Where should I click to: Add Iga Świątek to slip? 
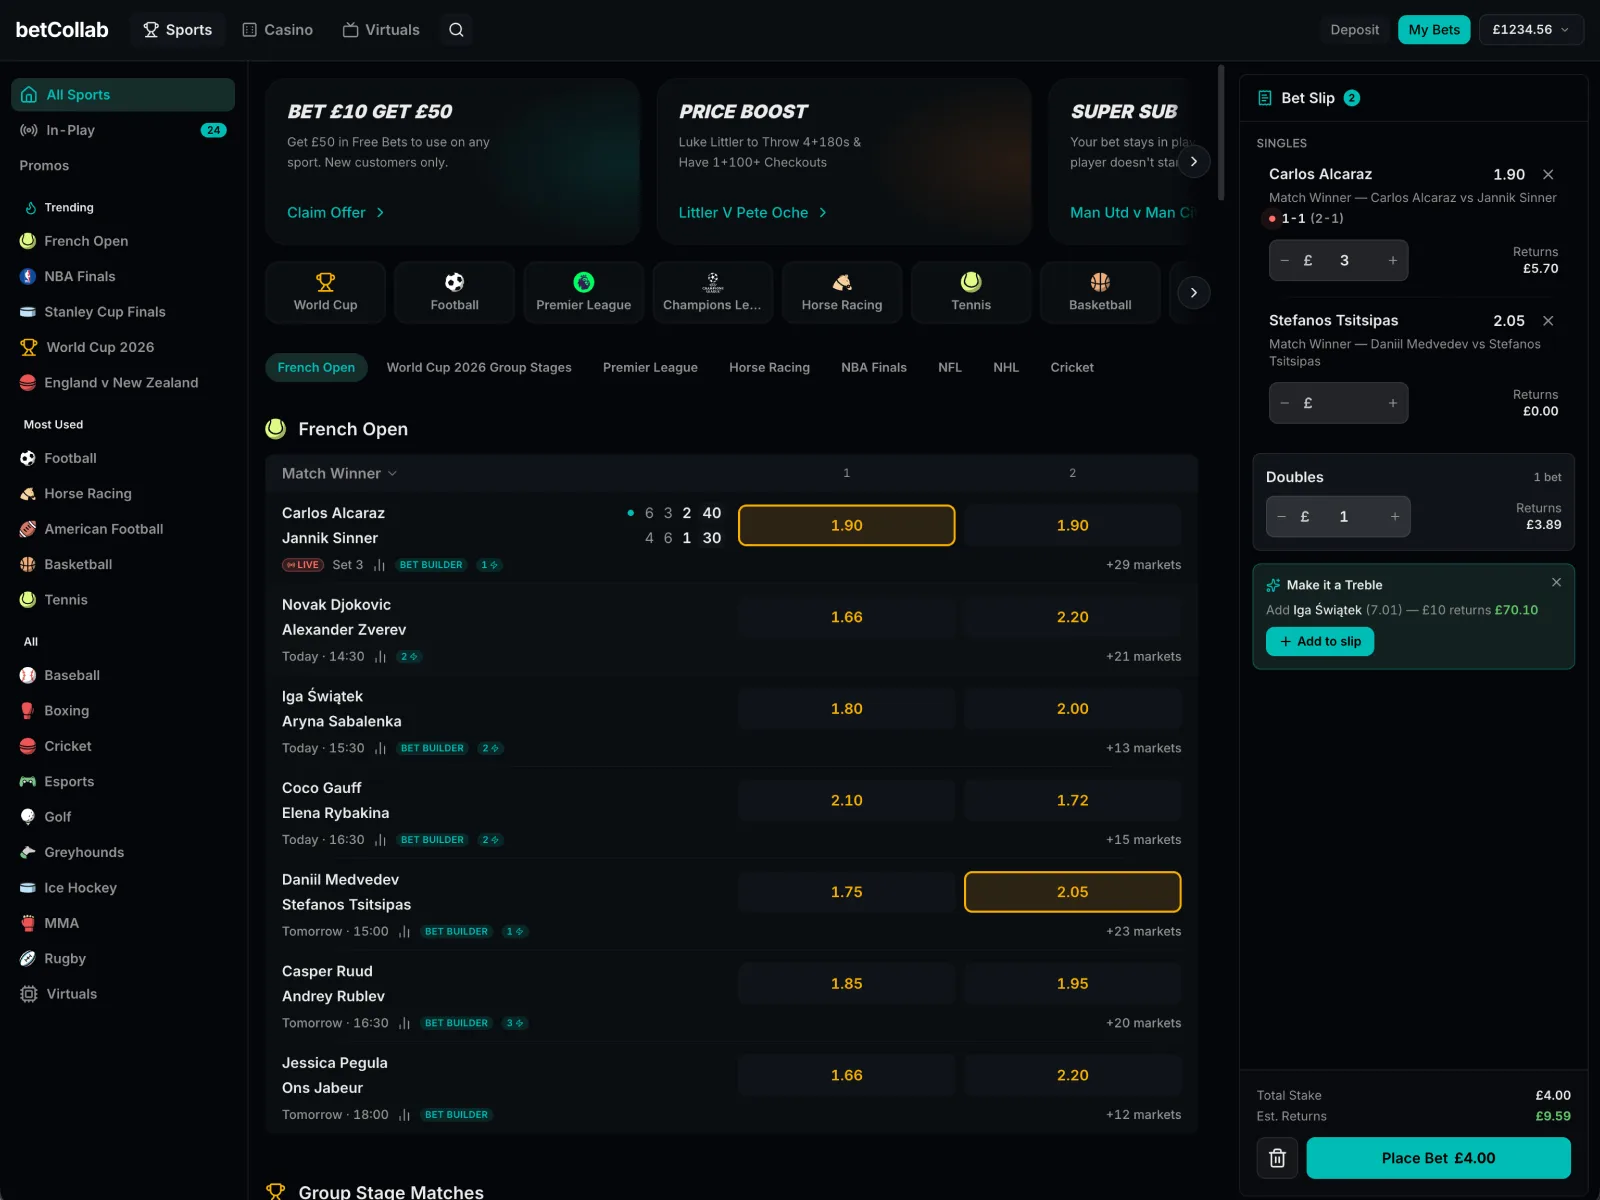[x=1320, y=642]
